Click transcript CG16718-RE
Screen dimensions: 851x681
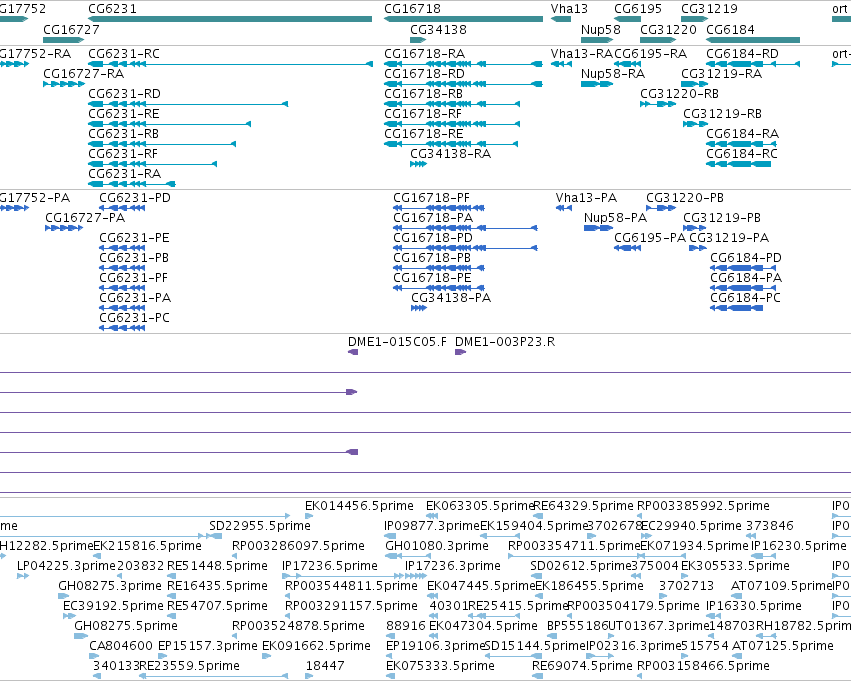pos(451,144)
